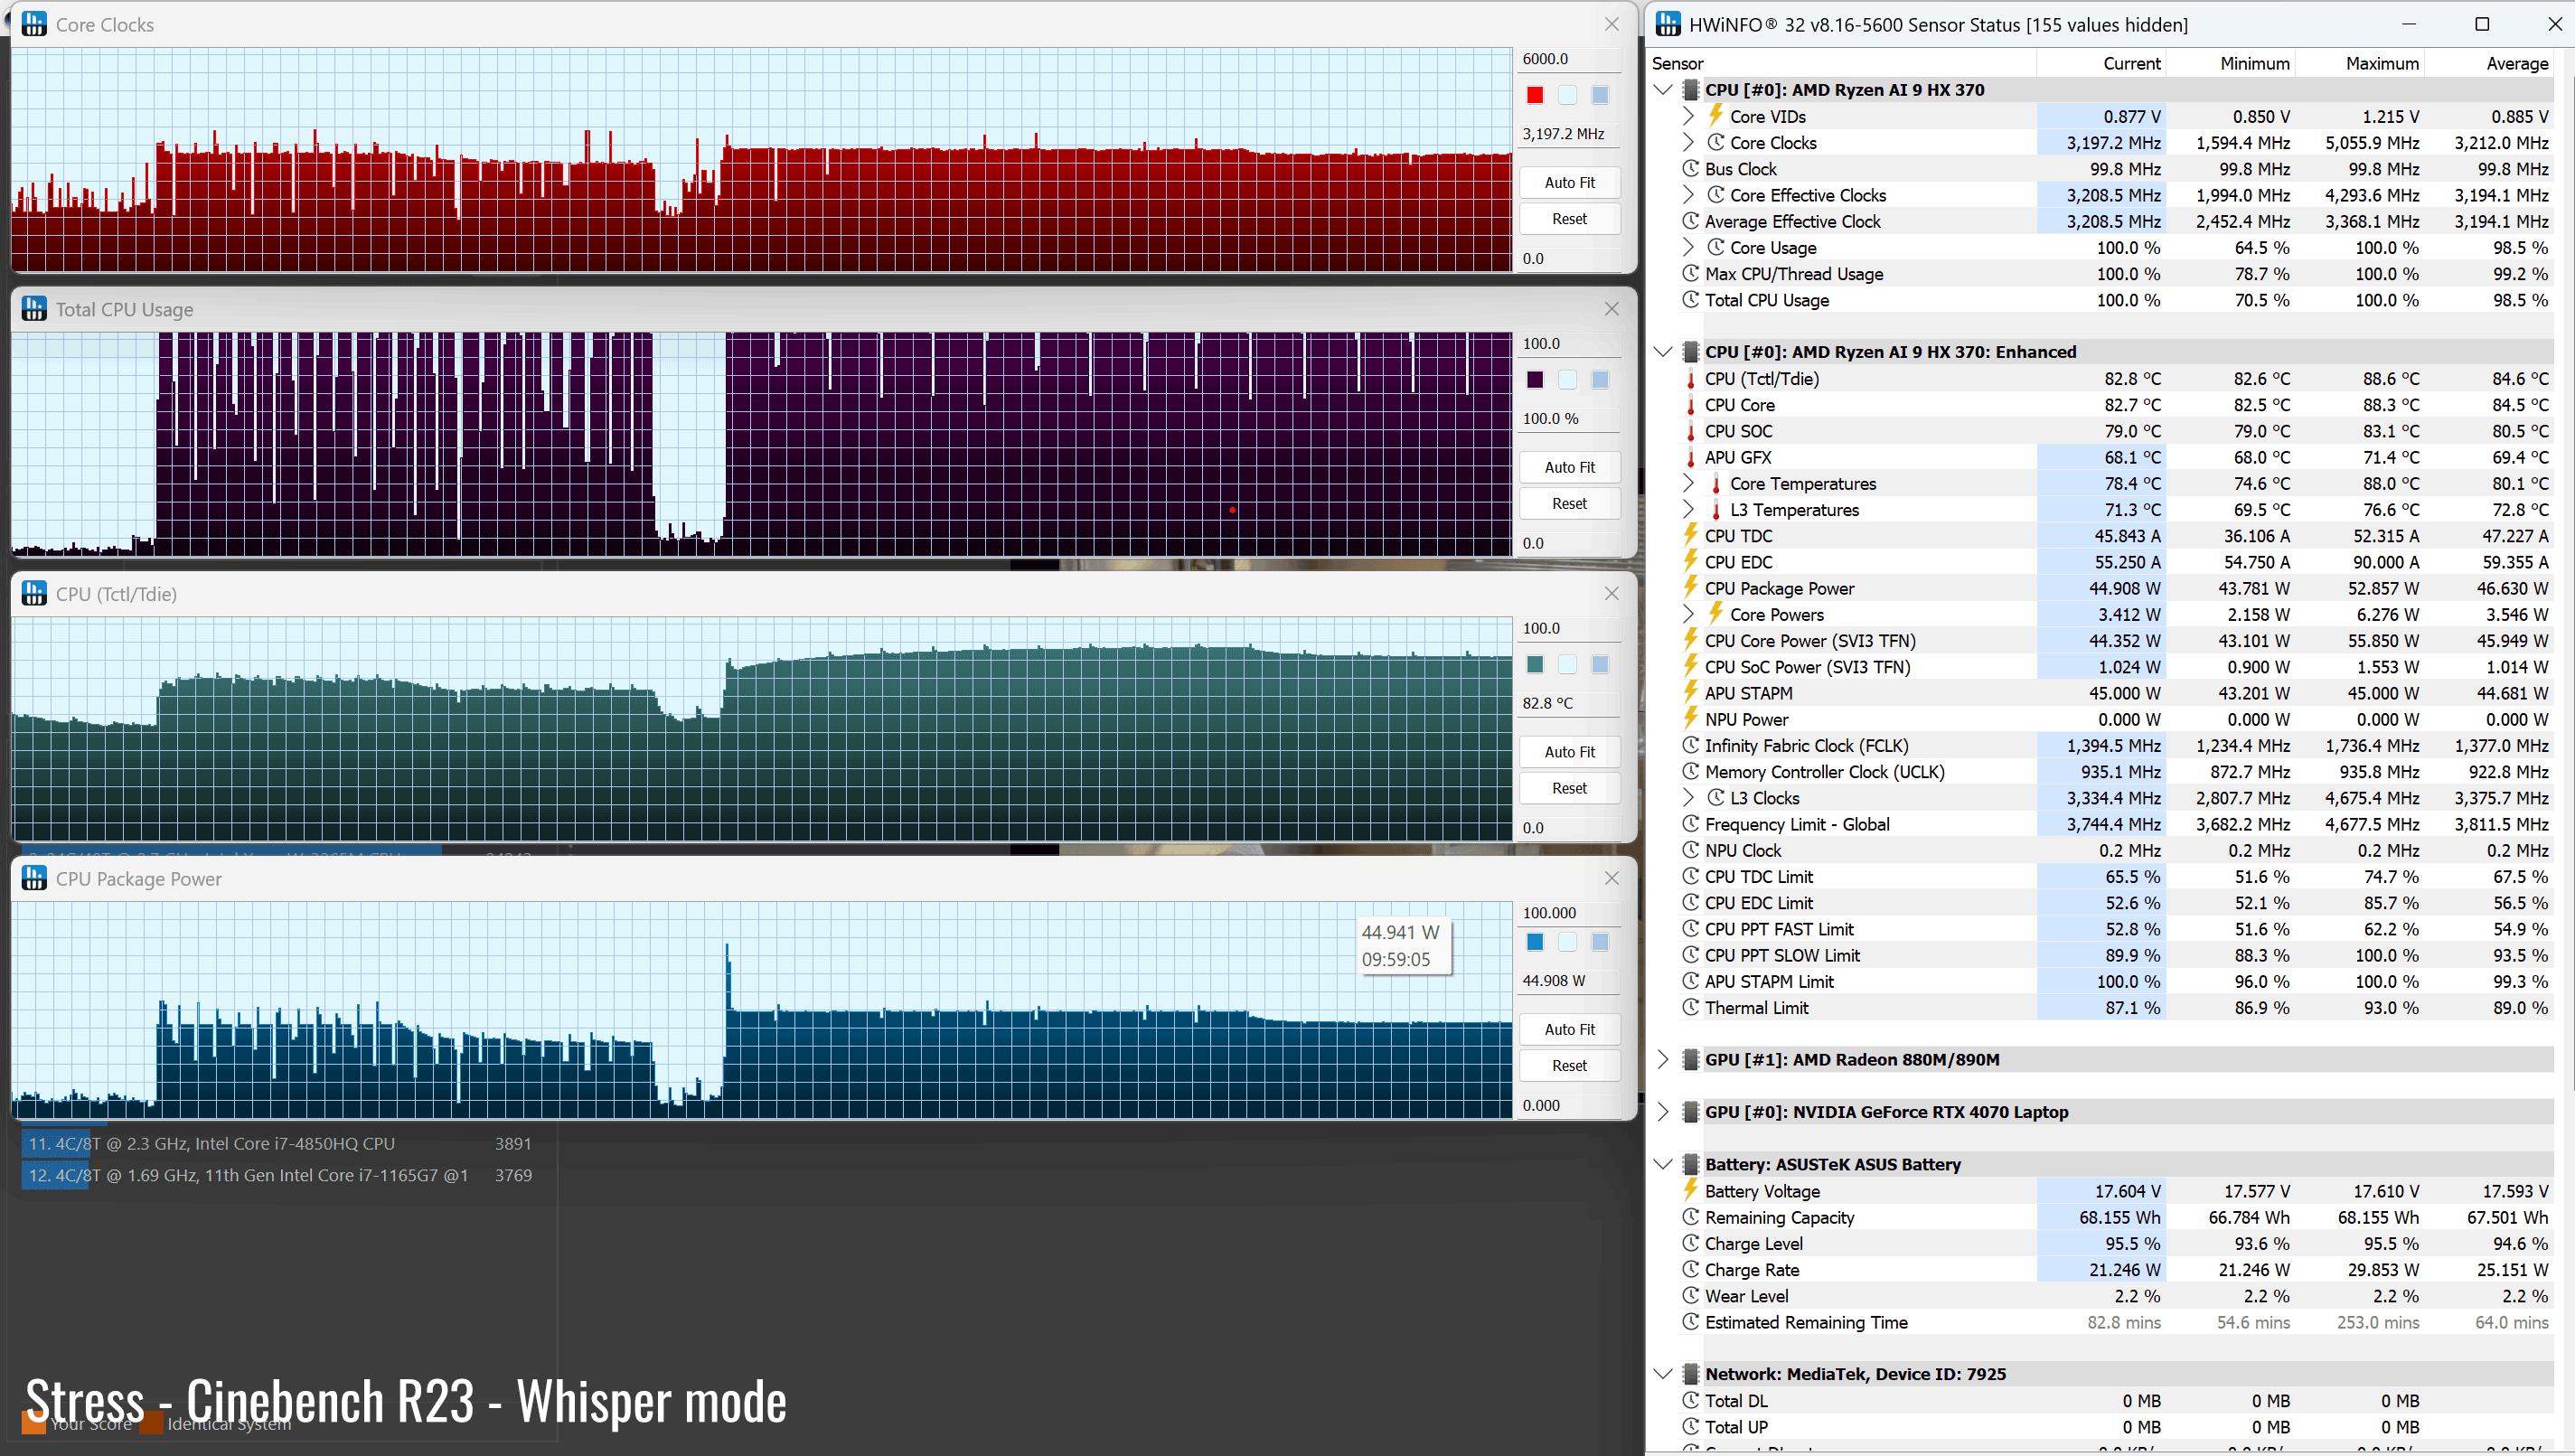Click the HWiNFO icon in CPU (Tctl/Tdie) window
Viewport: 2575px width, 1456px height.
[x=34, y=594]
